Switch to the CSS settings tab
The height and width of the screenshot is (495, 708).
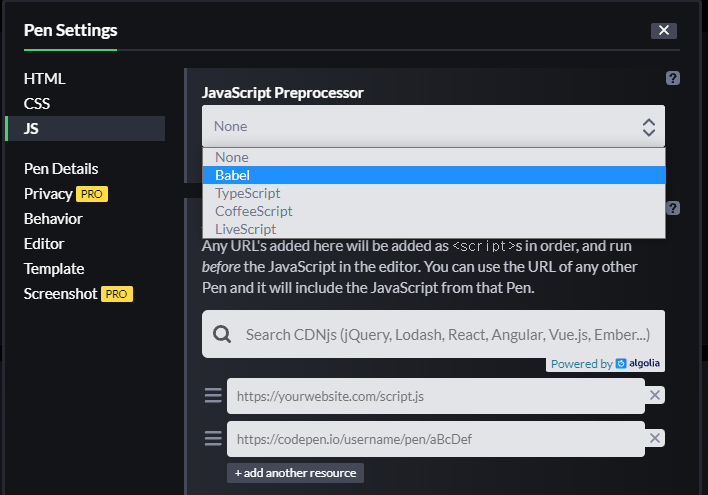pyautogui.click(x=37, y=103)
